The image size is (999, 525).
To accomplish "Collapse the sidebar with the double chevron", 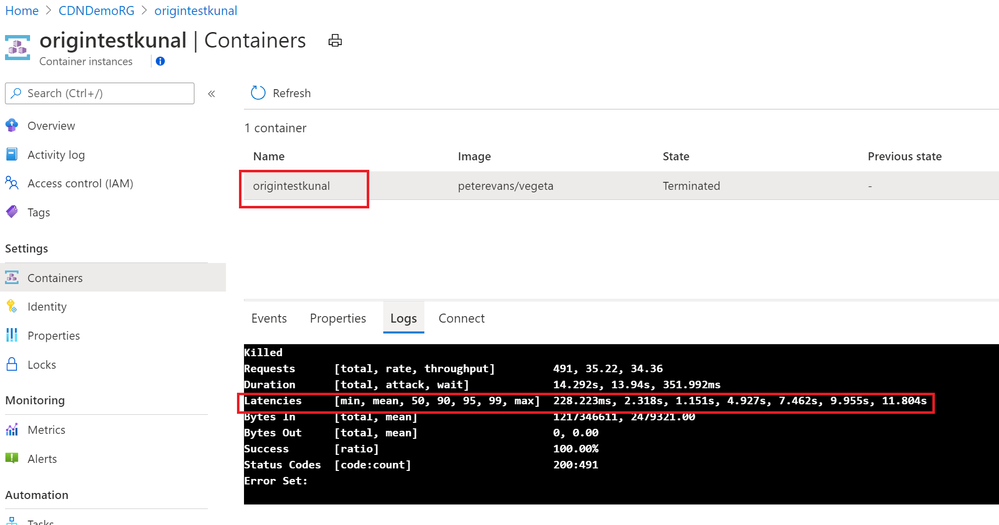I will 212,94.
